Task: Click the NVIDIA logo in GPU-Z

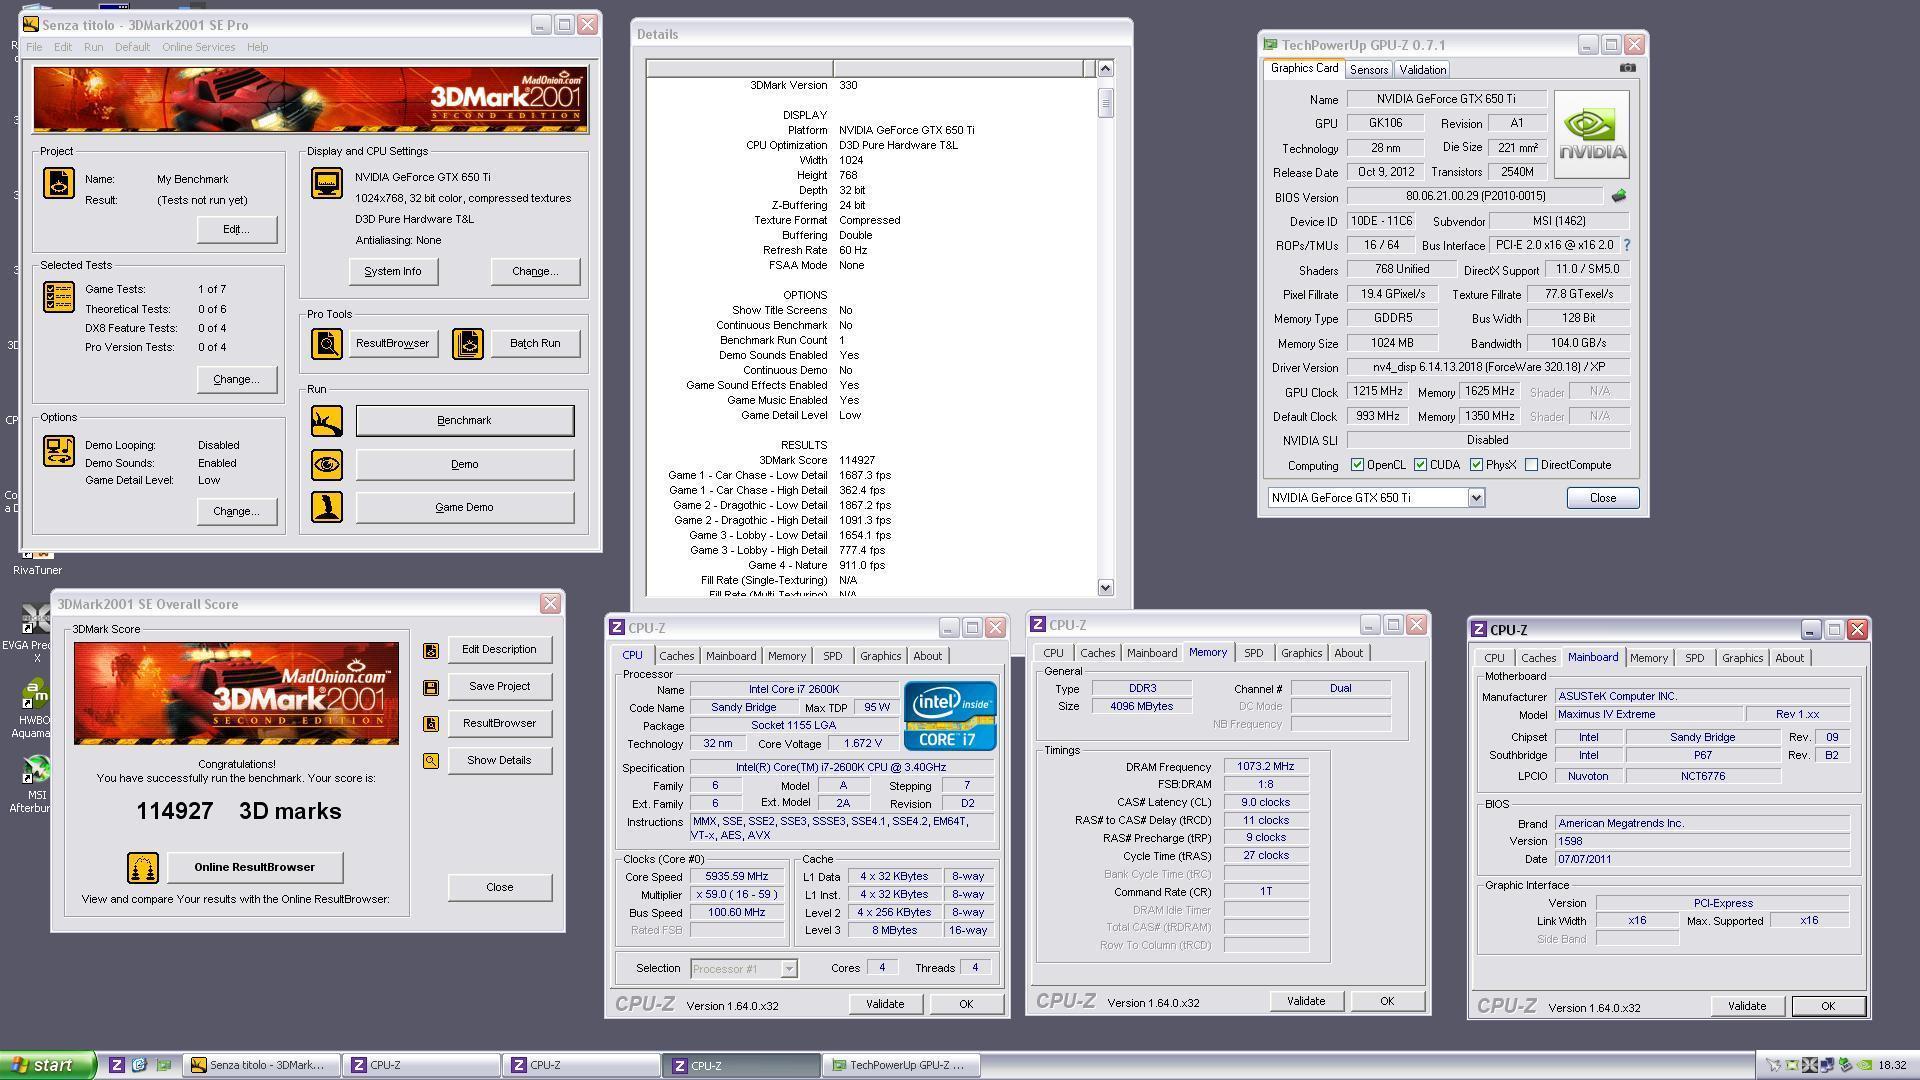Action: pyautogui.click(x=1591, y=134)
